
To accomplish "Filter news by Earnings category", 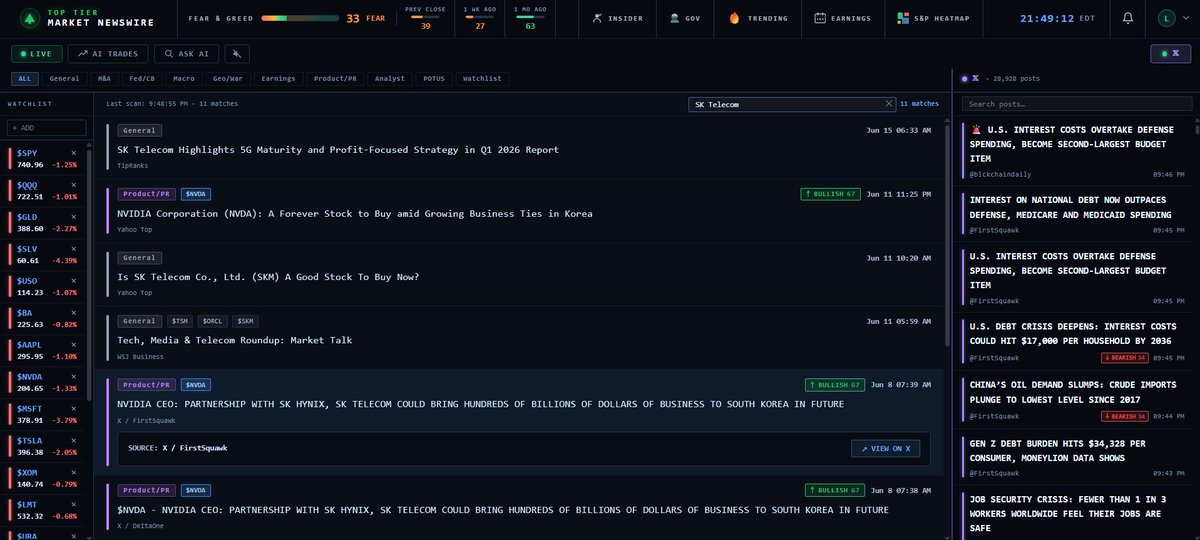I will 277,78.
